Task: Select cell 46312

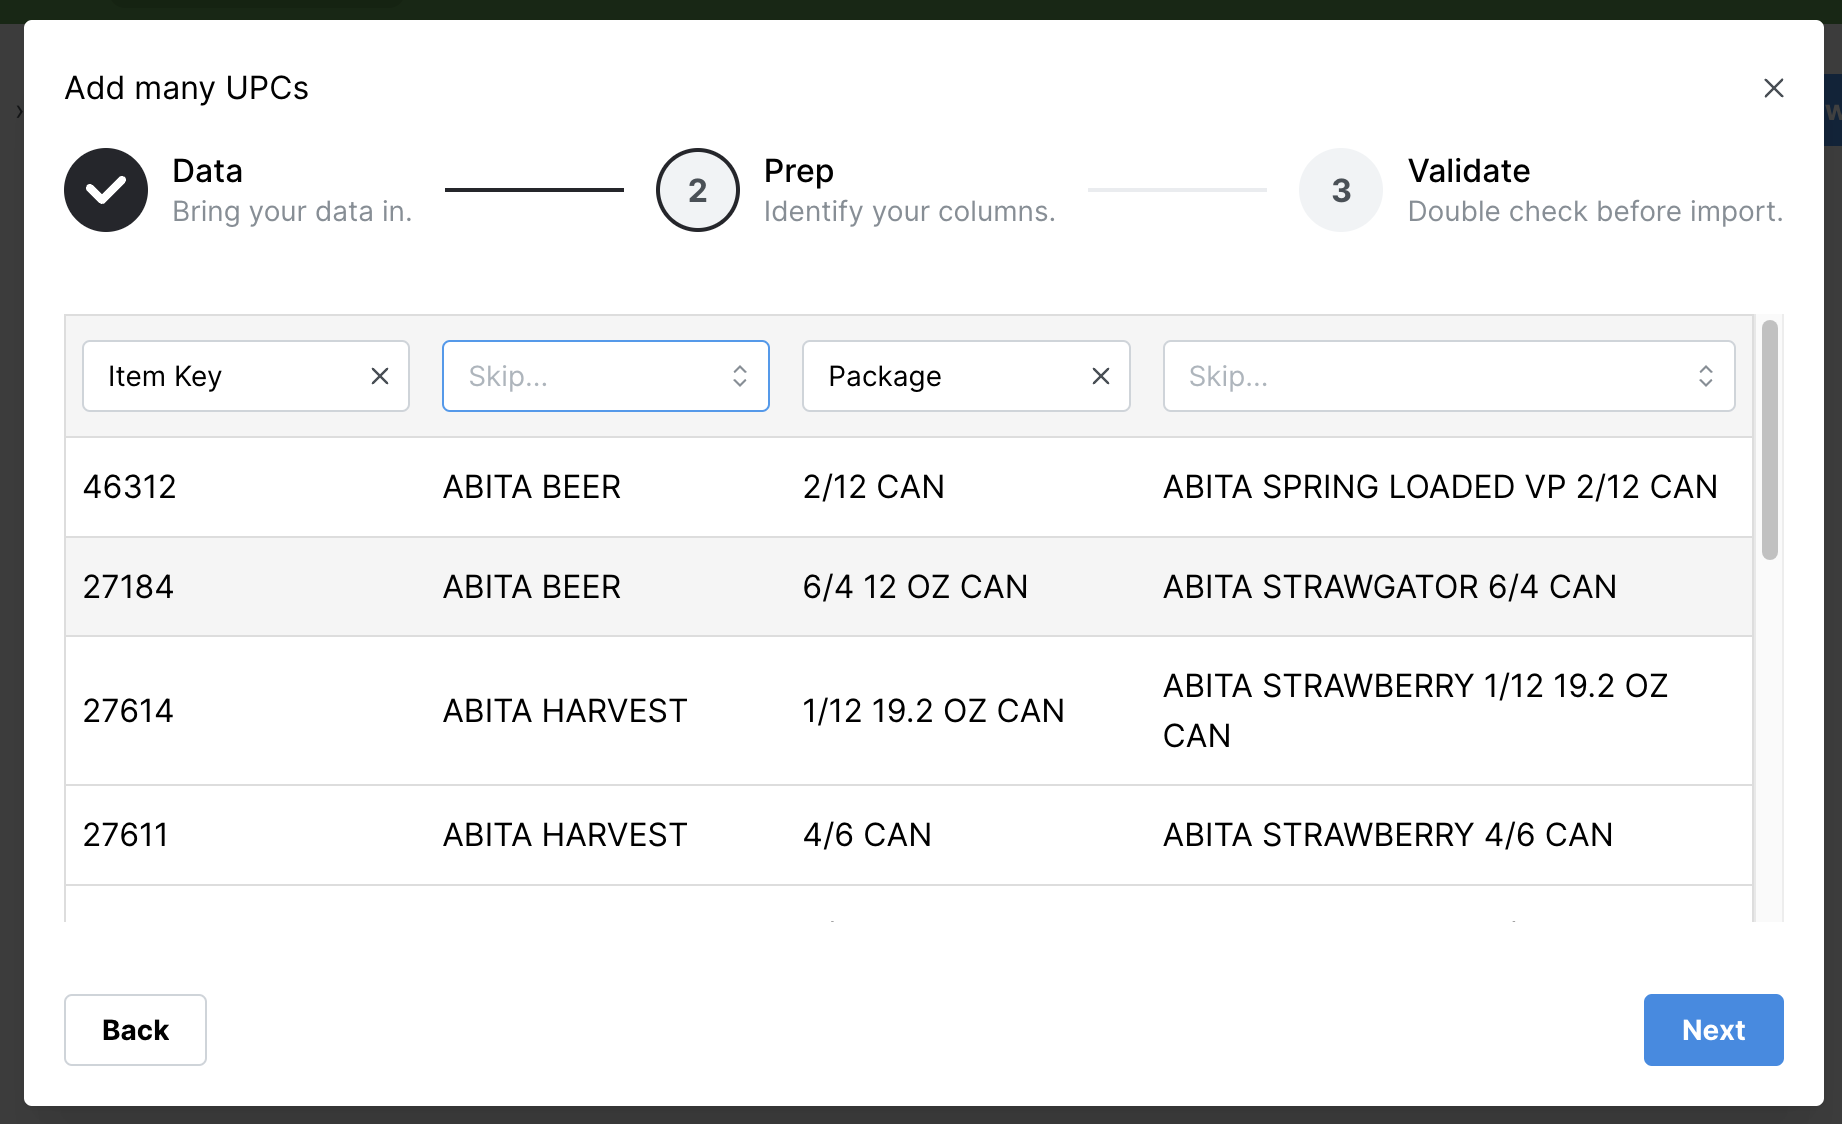Action: pos(130,487)
